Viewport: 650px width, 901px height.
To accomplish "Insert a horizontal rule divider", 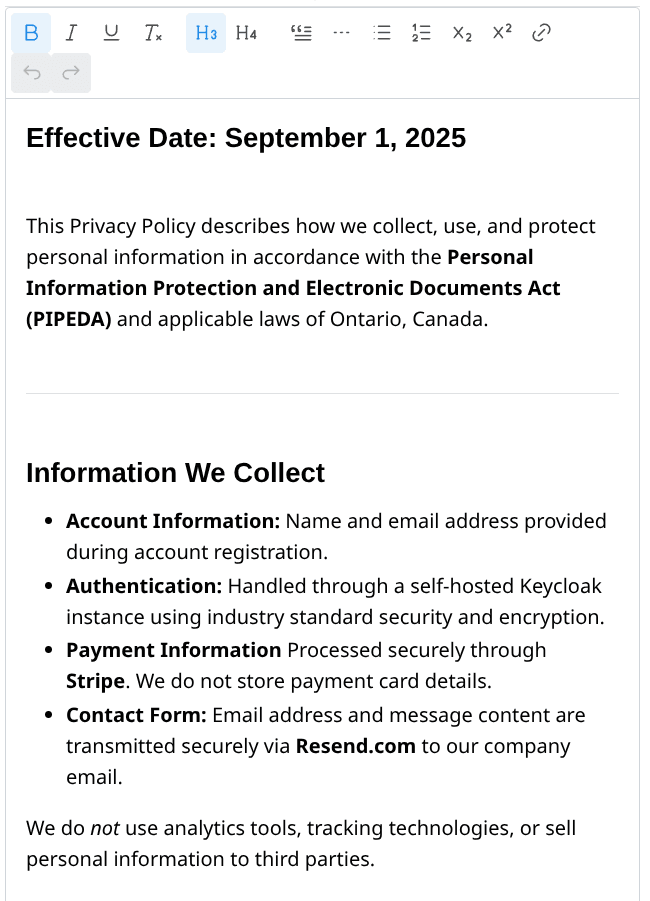I will click(342, 33).
